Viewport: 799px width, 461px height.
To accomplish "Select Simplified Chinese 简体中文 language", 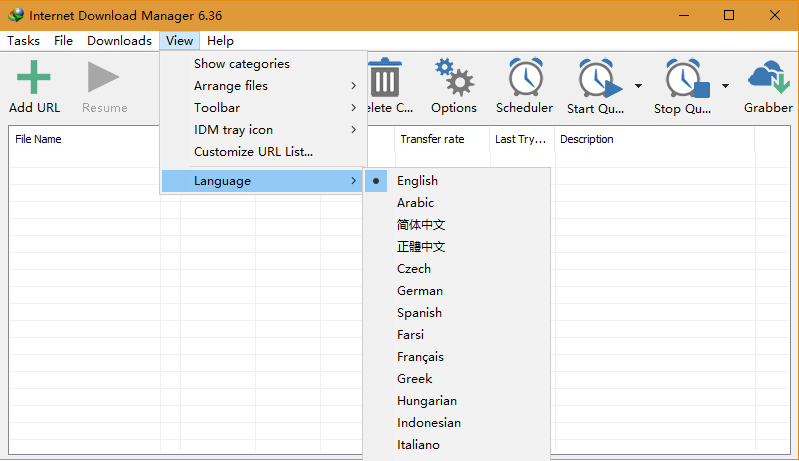I will point(457,225).
